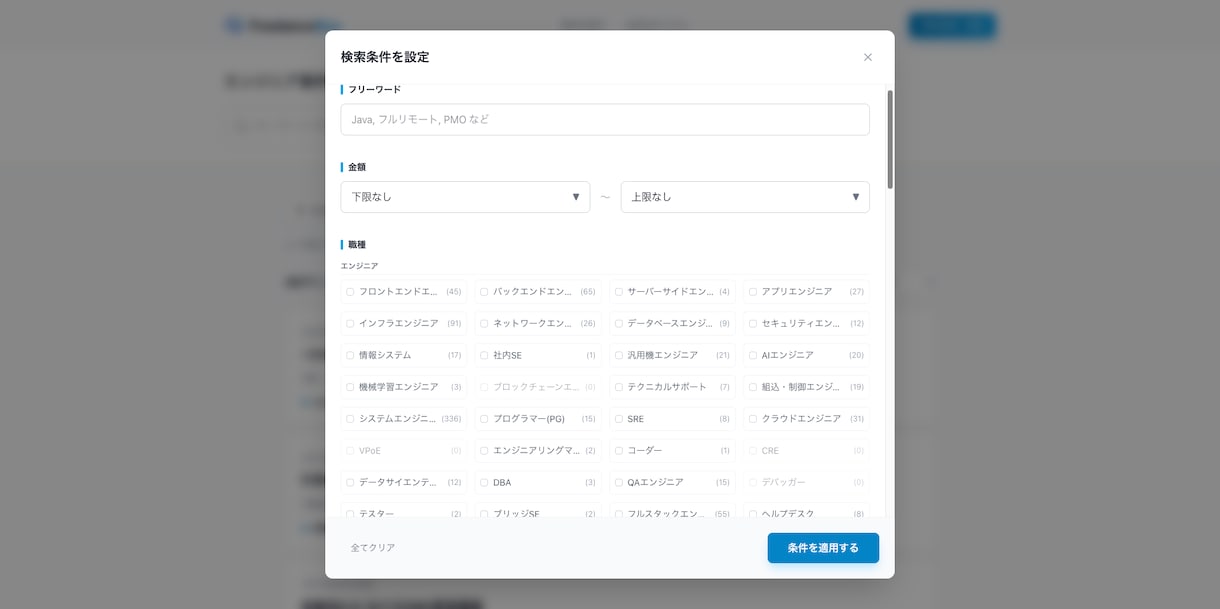Tick the 機械学習エンジニア checkbox

click(350, 387)
